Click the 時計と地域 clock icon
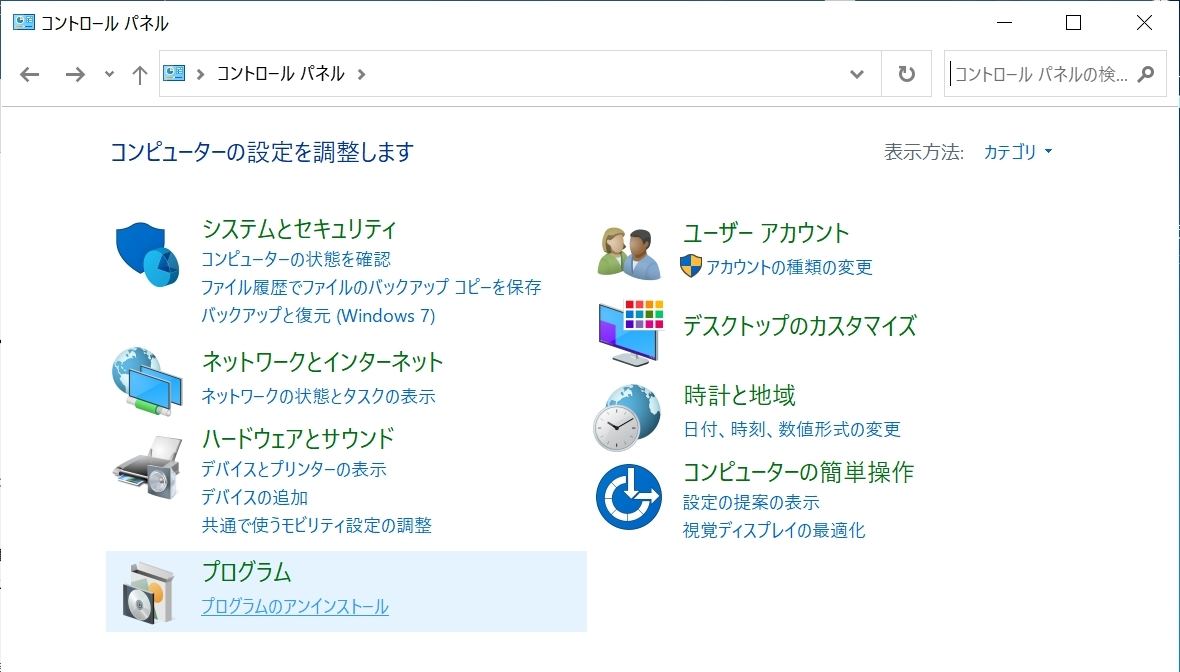This screenshot has height=672, width=1180. click(x=628, y=413)
